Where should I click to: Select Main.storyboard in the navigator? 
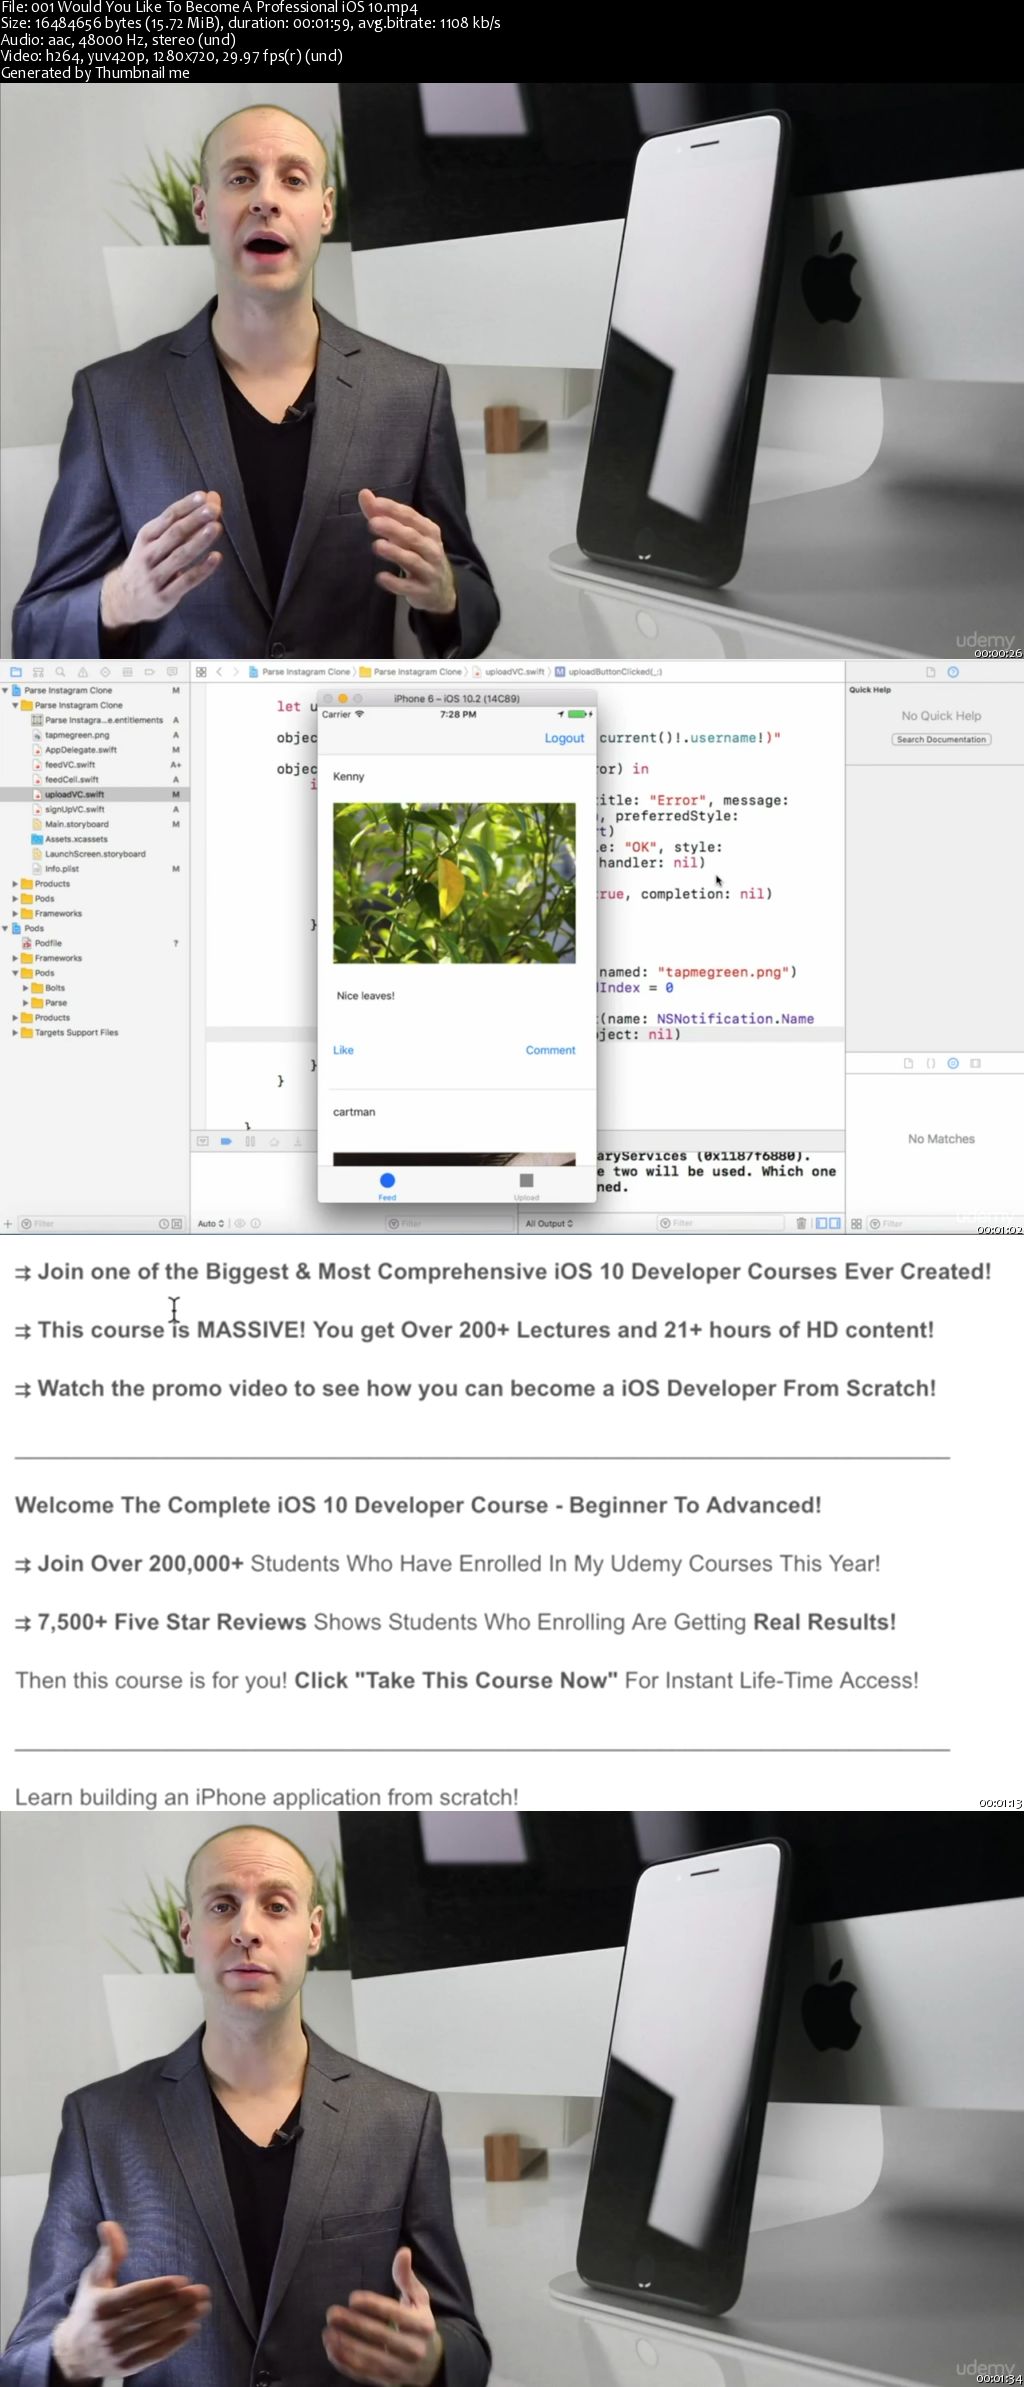pyautogui.click(x=95, y=824)
